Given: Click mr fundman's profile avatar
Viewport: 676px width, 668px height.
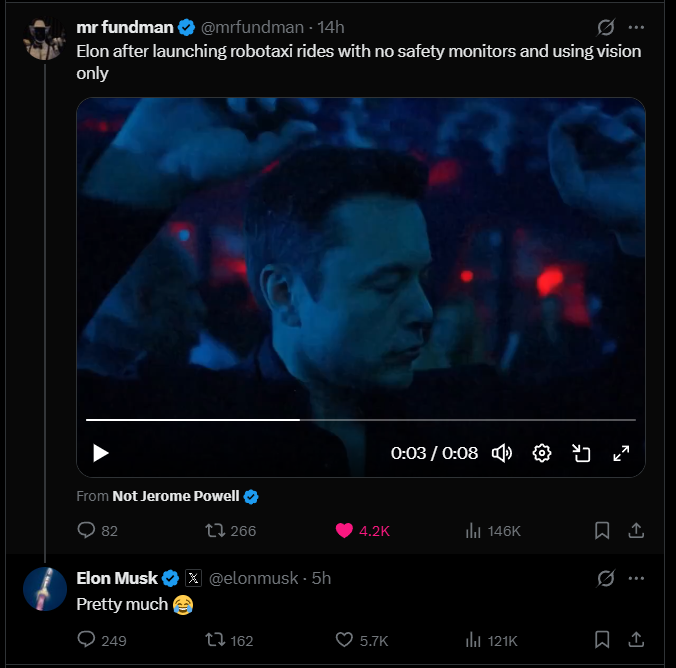Looking at the screenshot, I should coord(44,38).
